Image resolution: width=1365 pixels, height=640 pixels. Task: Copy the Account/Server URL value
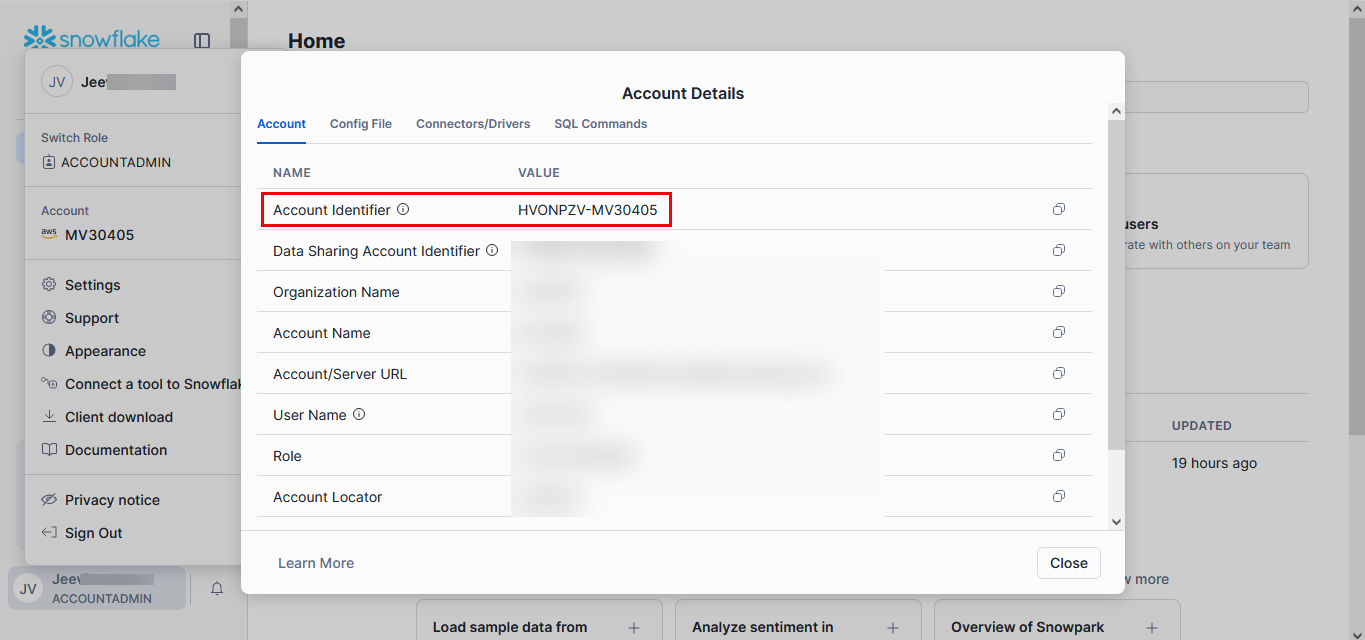tap(1058, 374)
